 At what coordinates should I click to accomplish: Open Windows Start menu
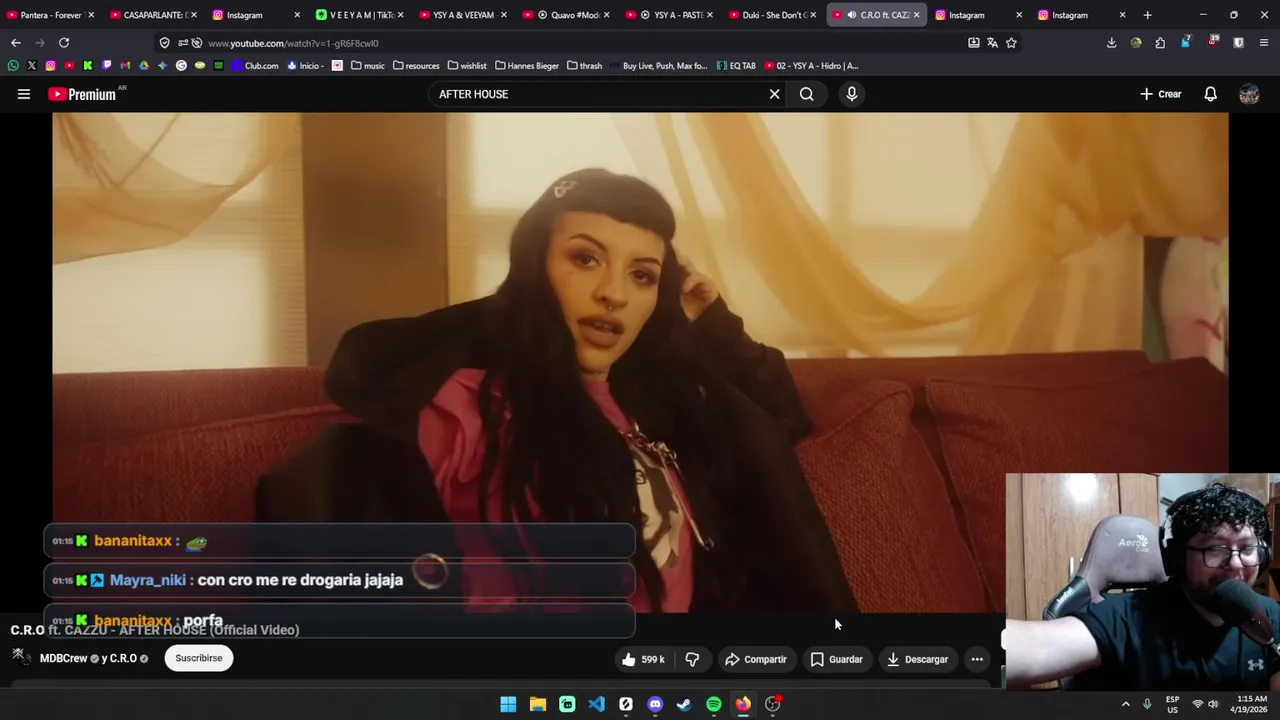point(508,704)
